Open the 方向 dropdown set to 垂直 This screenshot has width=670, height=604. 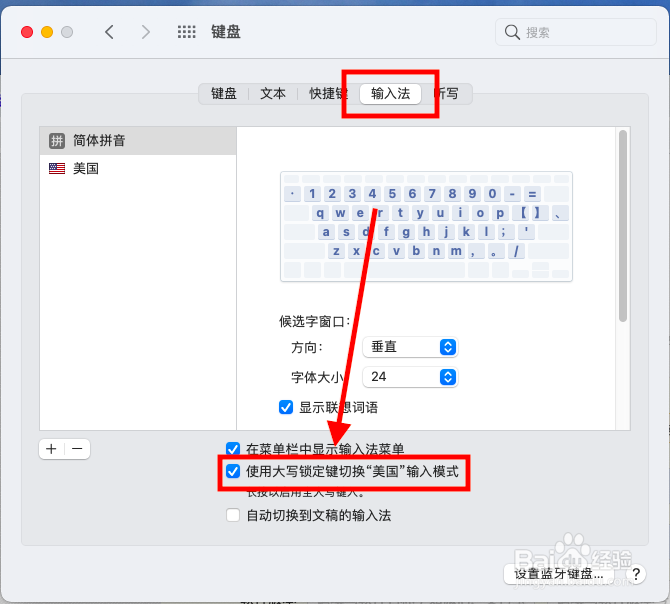tap(410, 347)
